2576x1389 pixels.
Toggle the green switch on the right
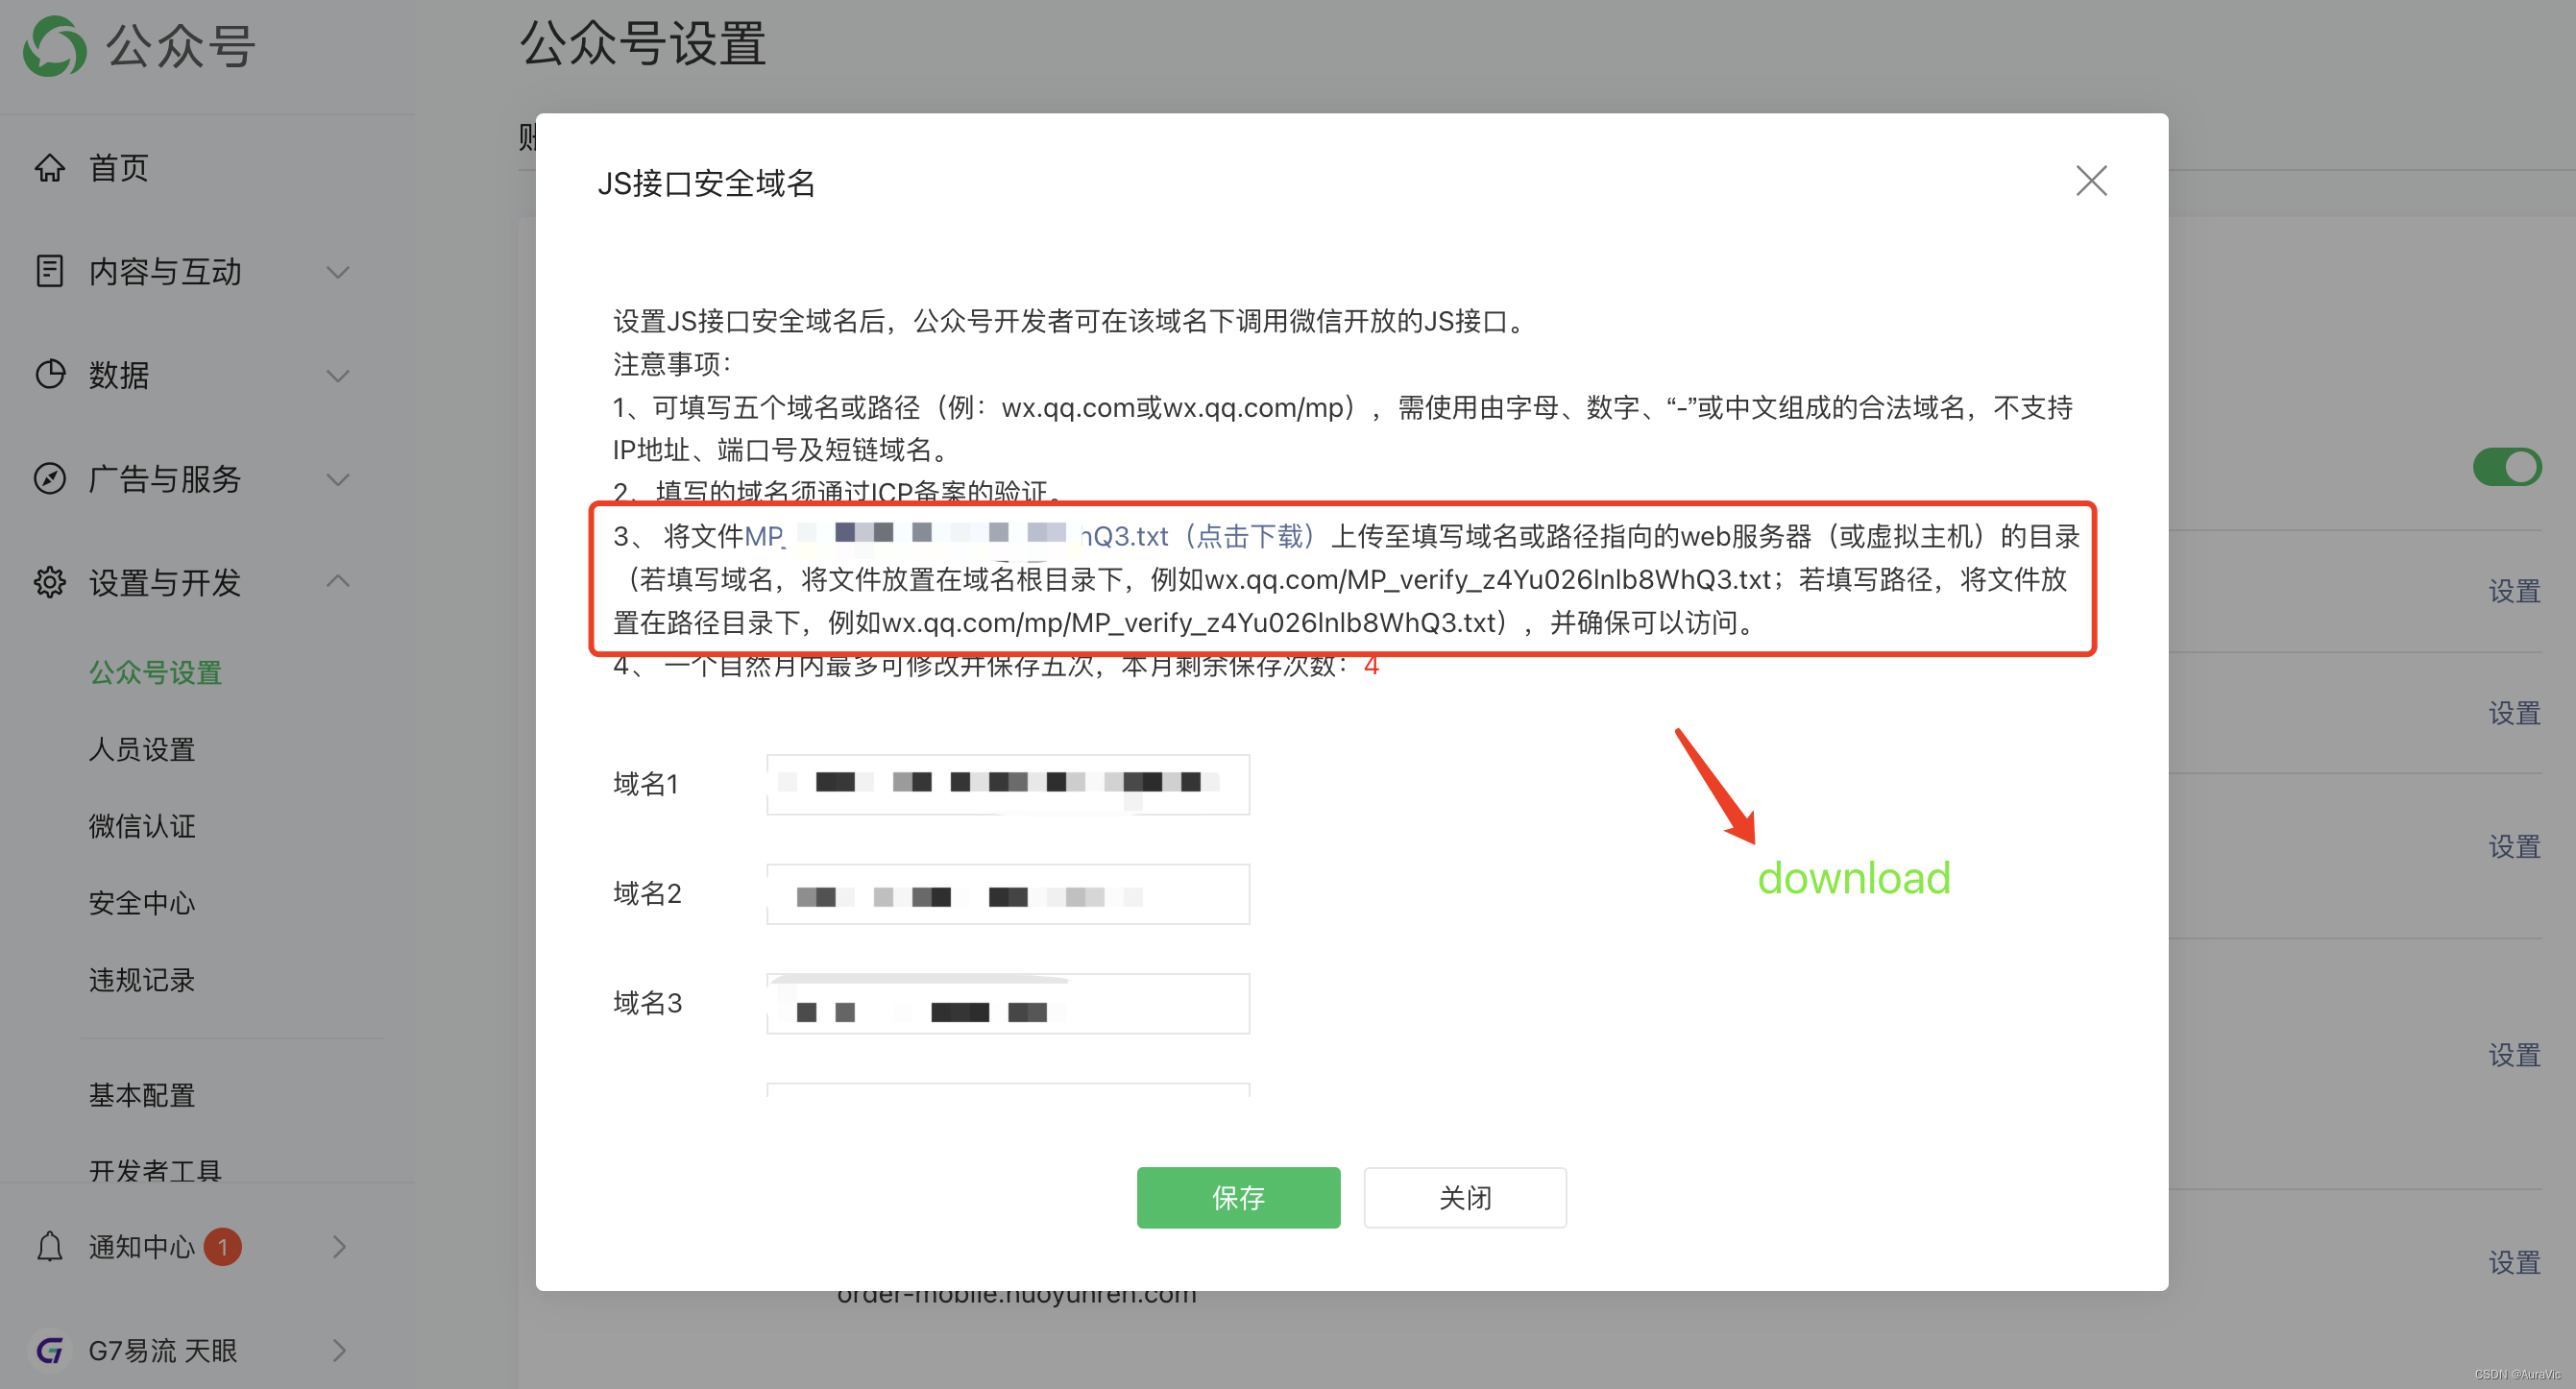click(2506, 467)
